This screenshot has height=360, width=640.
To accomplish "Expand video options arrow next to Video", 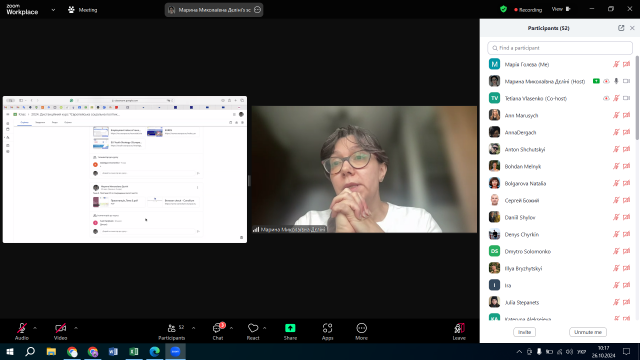I will pos(76,328).
